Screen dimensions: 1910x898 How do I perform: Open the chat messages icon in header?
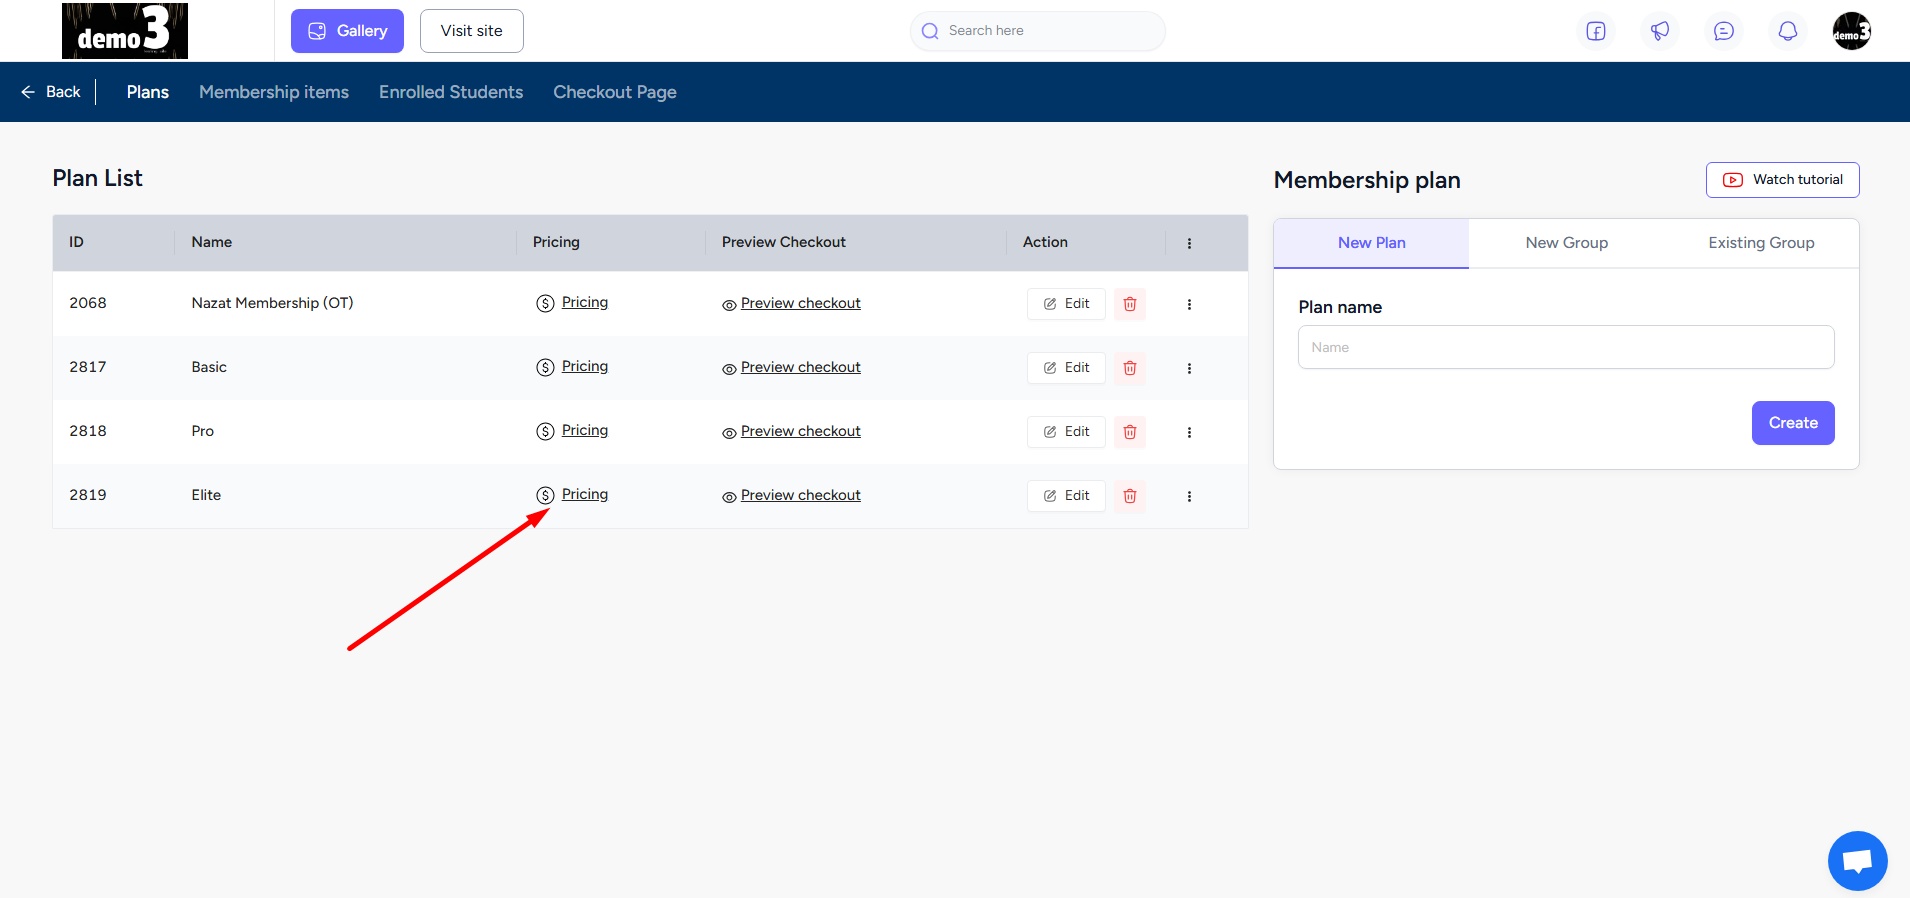[1724, 31]
